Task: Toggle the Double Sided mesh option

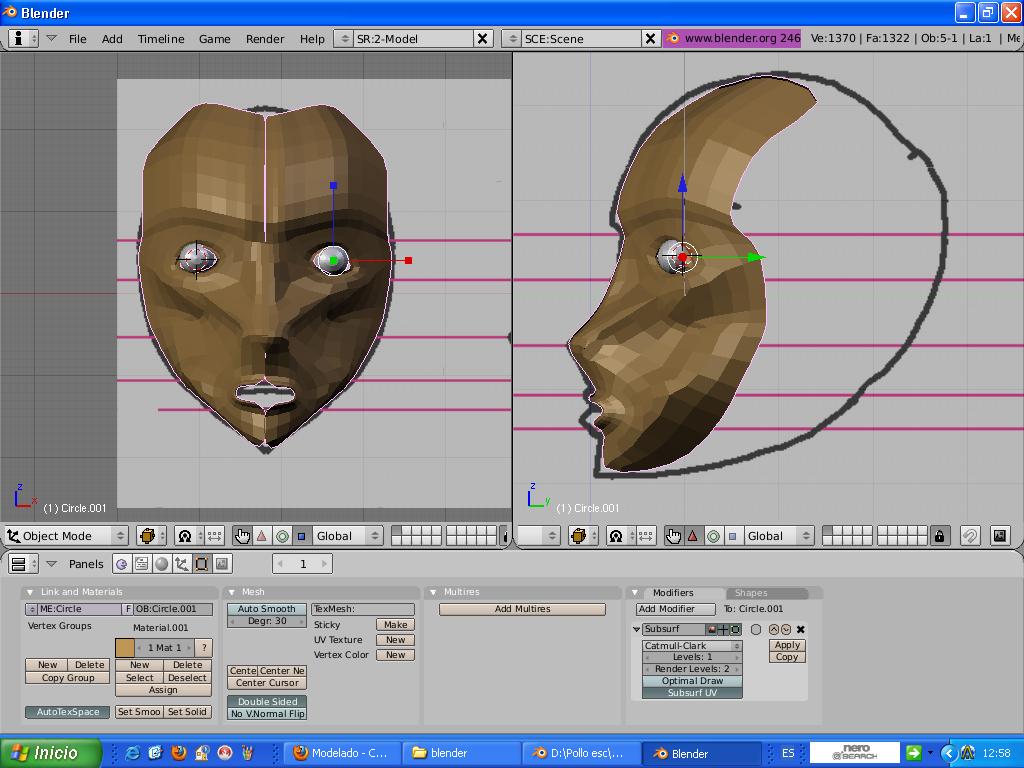Action: (x=267, y=701)
